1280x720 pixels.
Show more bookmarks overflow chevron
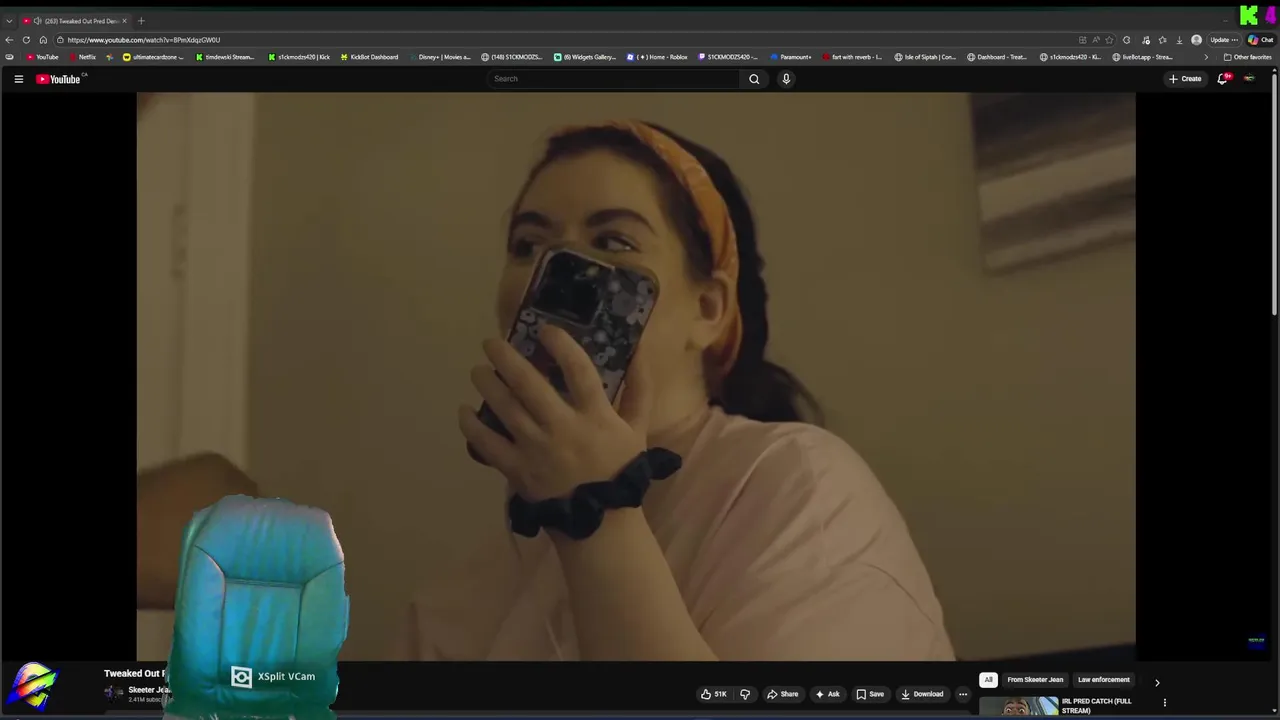click(x=1205, y=57)
